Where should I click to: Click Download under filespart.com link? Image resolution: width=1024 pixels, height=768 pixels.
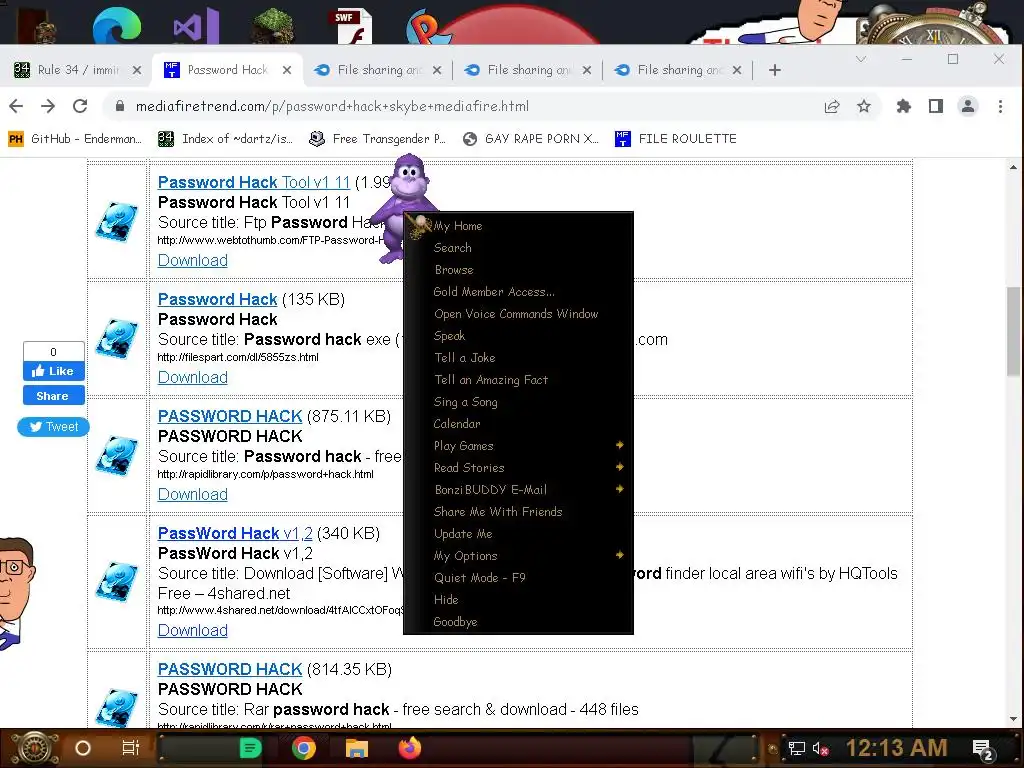[193, 377]
